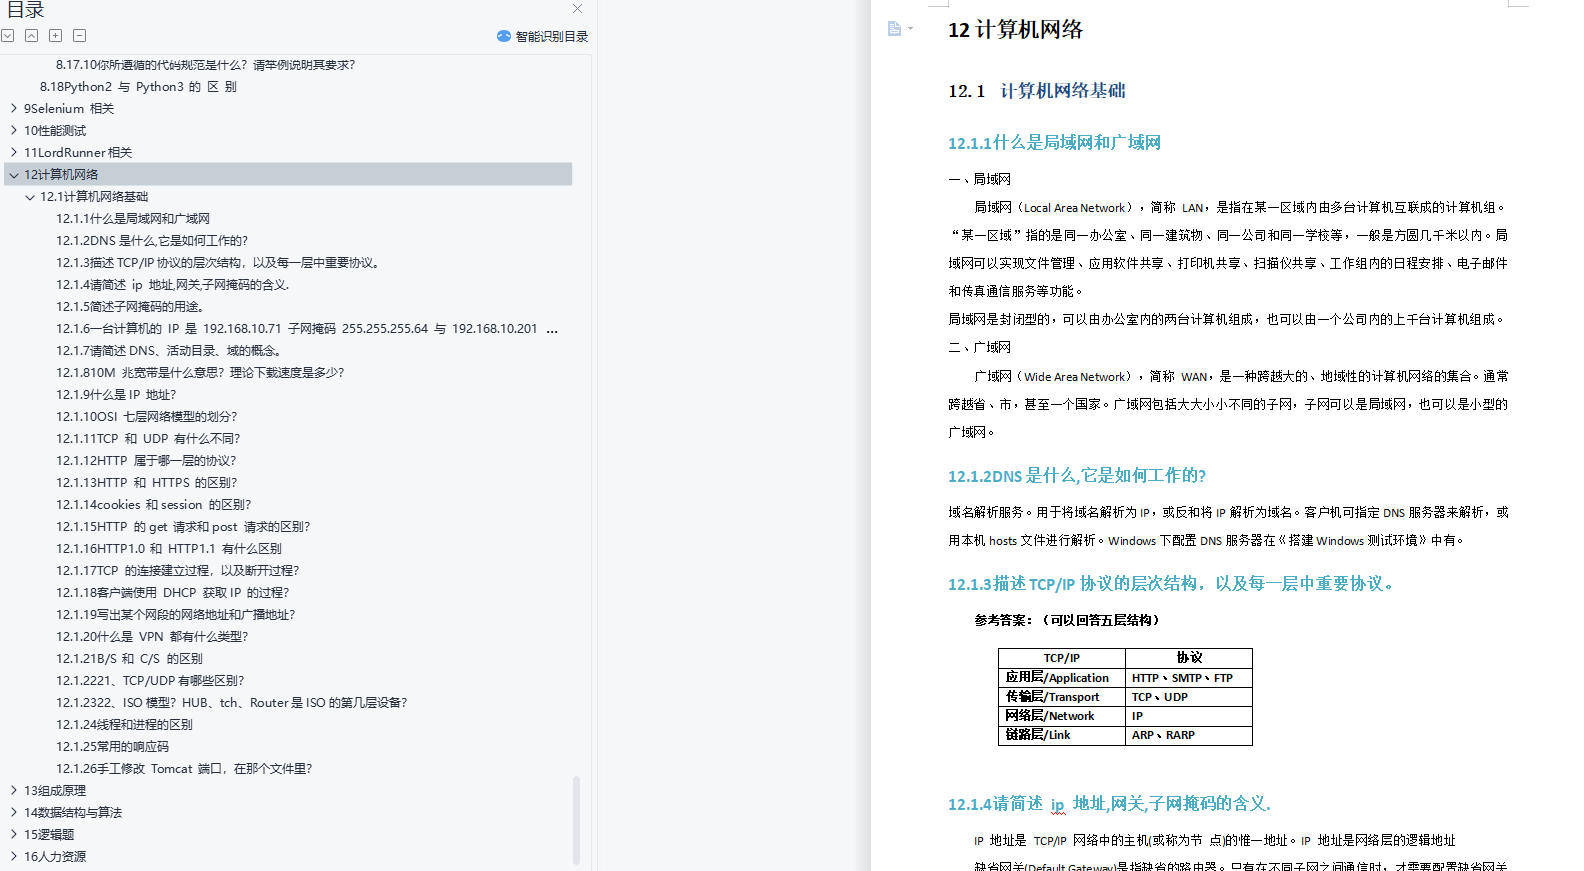Click document heading 12.1.2DNS 是什么,它是如何工作的?
The width and height of the screenshot is (1584, 871).
click(1077, 476)
